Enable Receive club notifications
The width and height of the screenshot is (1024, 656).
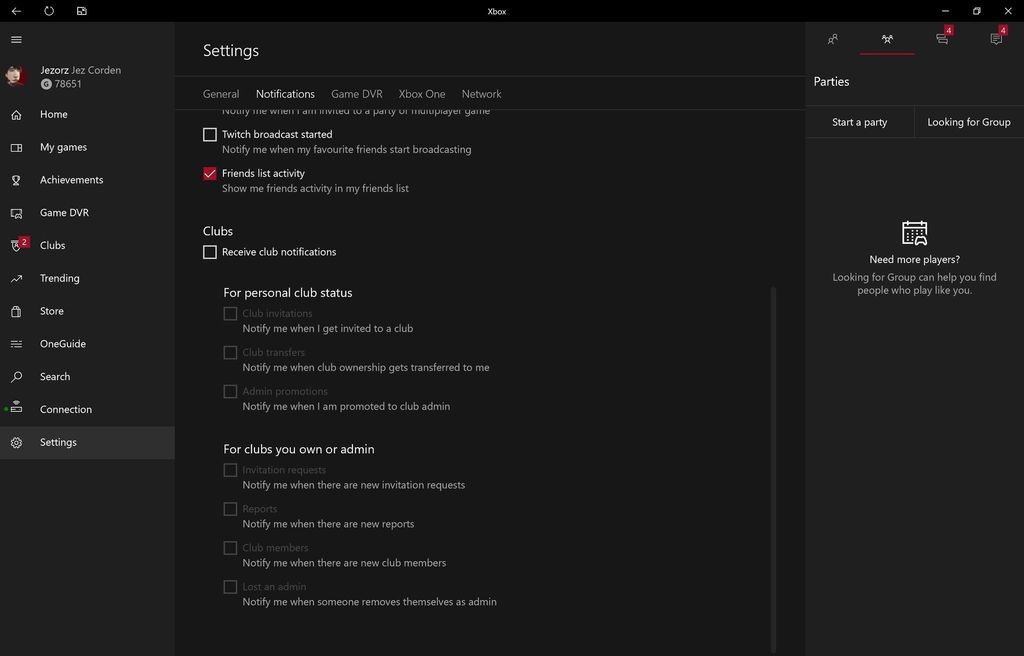tap(210, 252)
